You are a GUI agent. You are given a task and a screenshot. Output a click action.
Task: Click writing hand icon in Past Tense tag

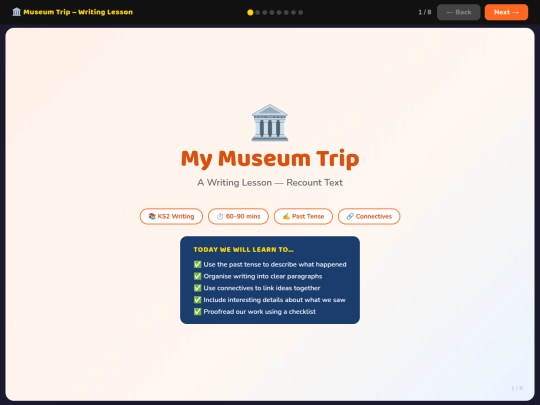(286, 216)
